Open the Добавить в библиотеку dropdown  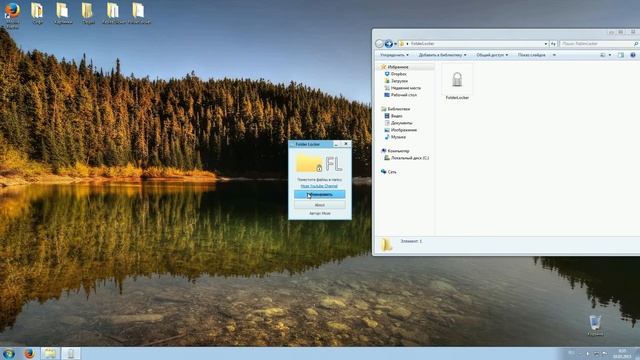pyautogui.click(x=442, y=55)
